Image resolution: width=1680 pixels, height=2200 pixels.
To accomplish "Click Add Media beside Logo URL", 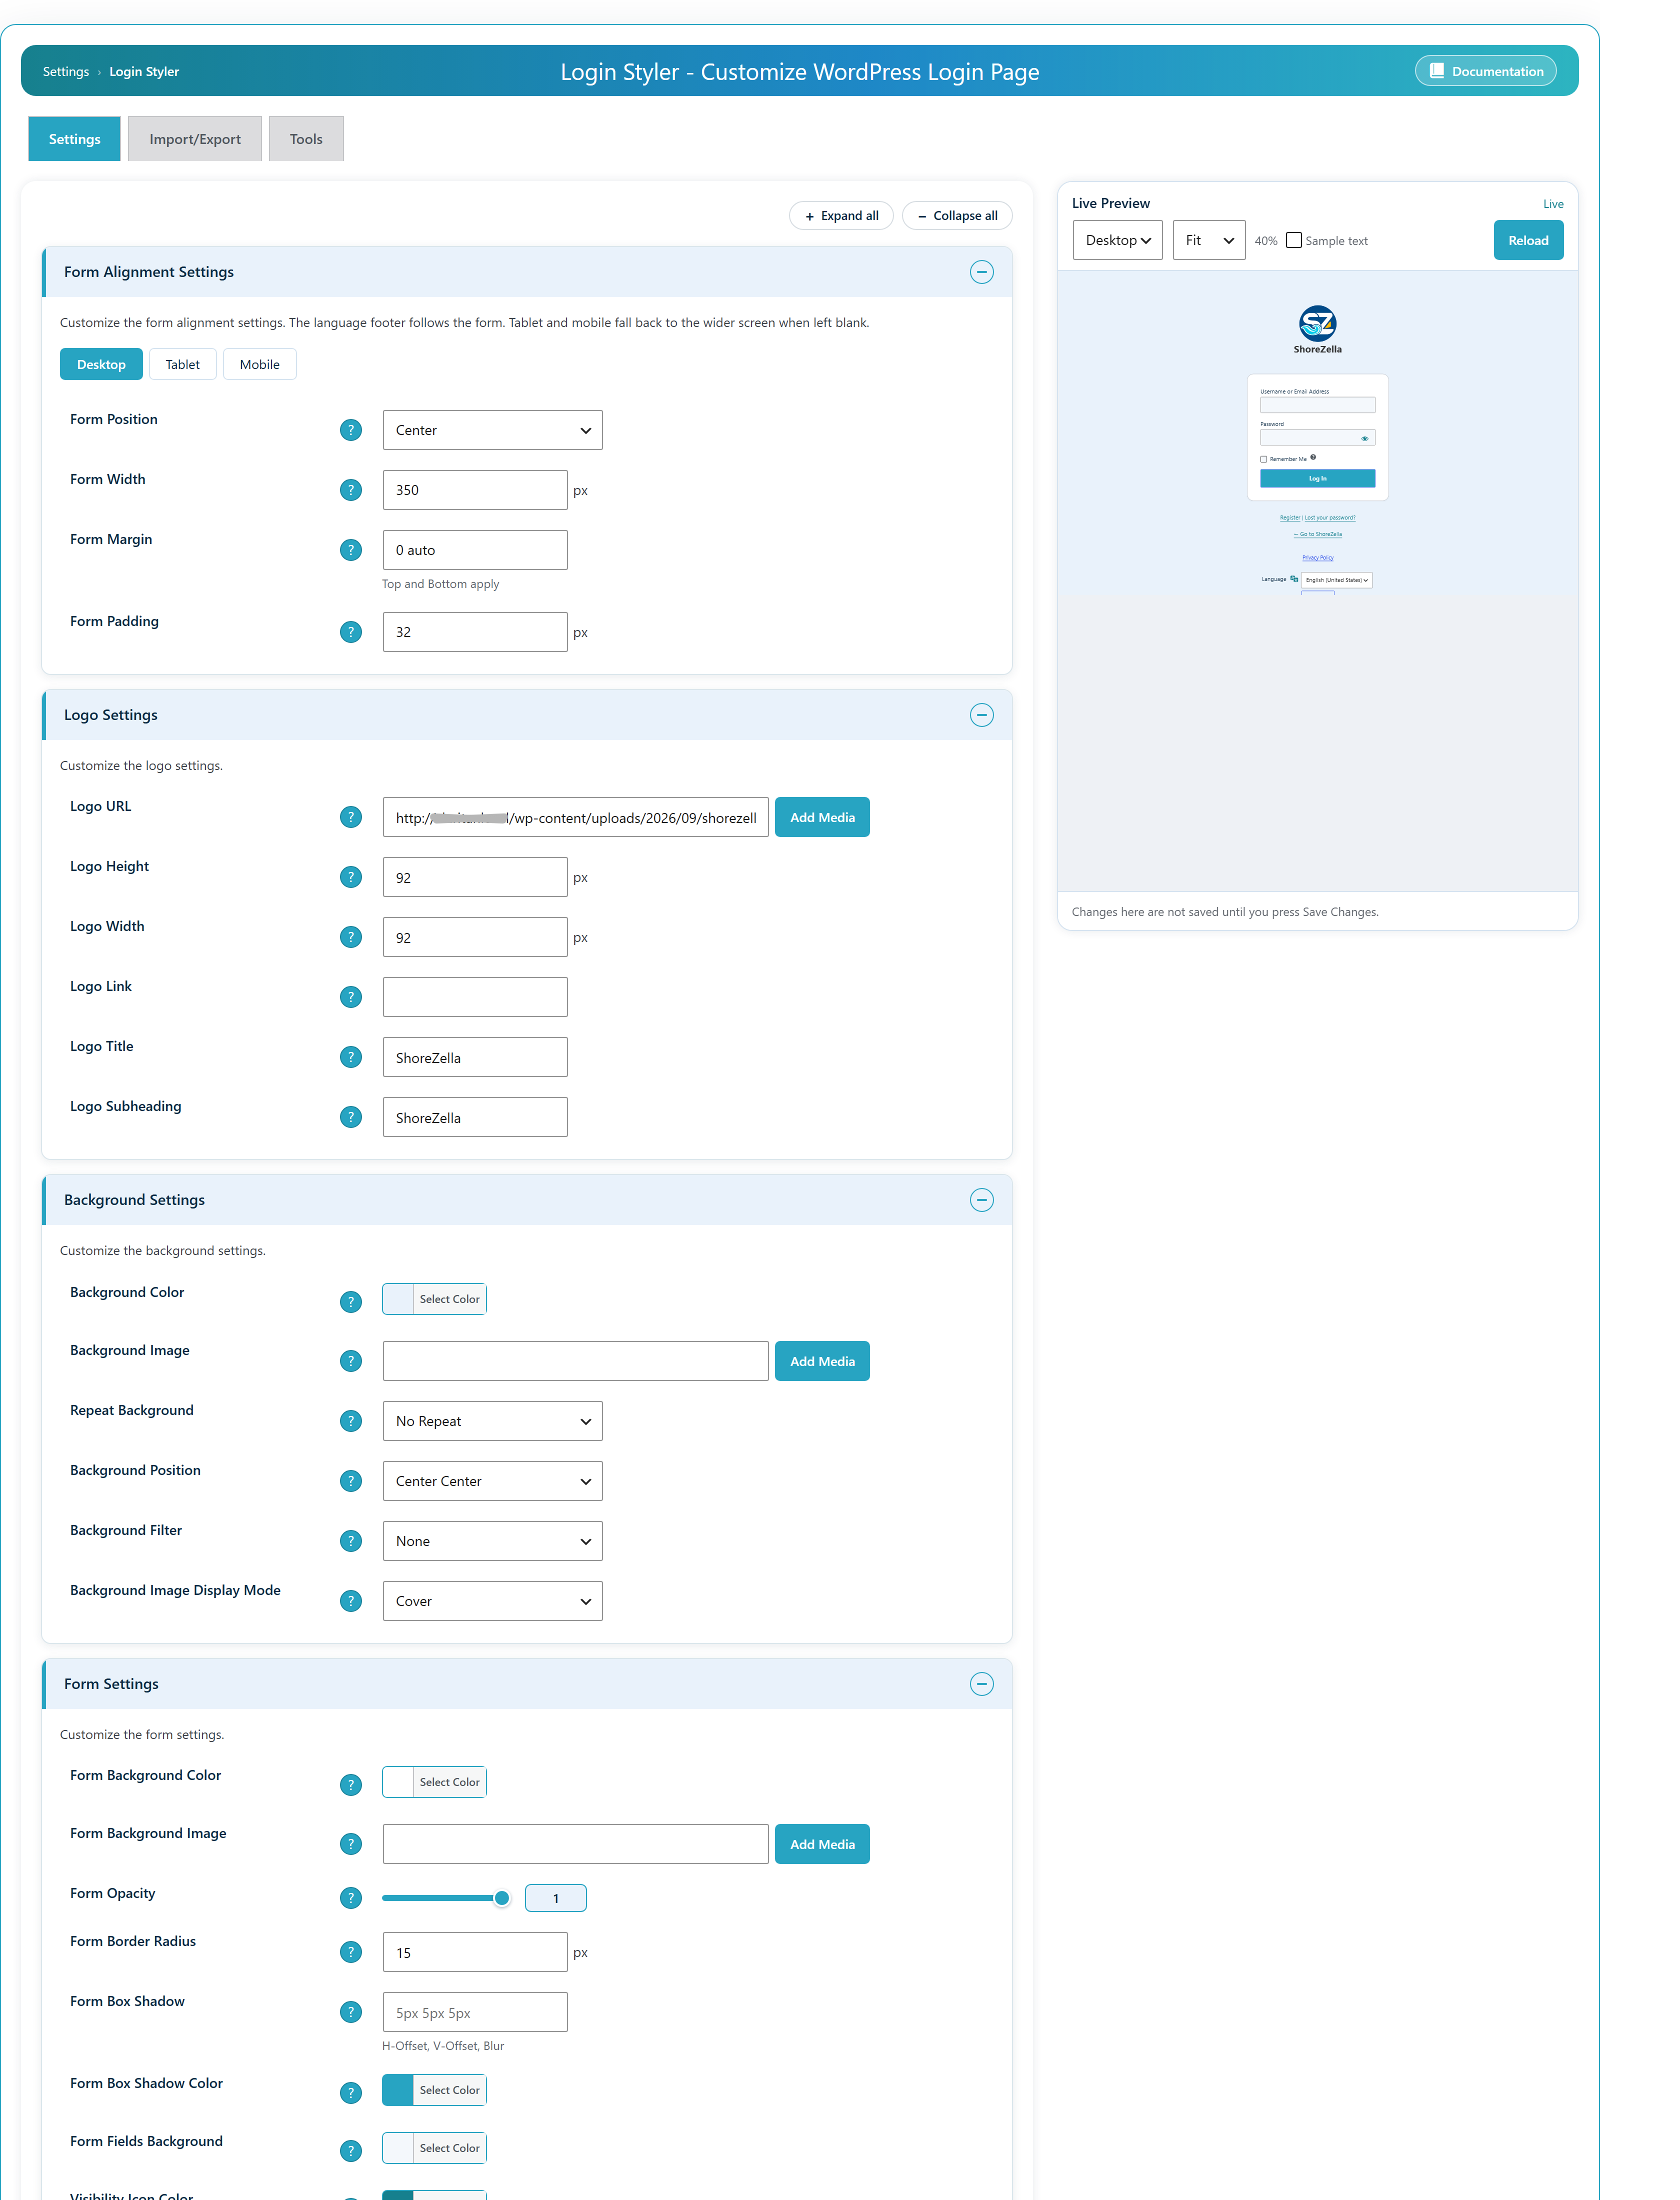I will [x=822, y=817].
